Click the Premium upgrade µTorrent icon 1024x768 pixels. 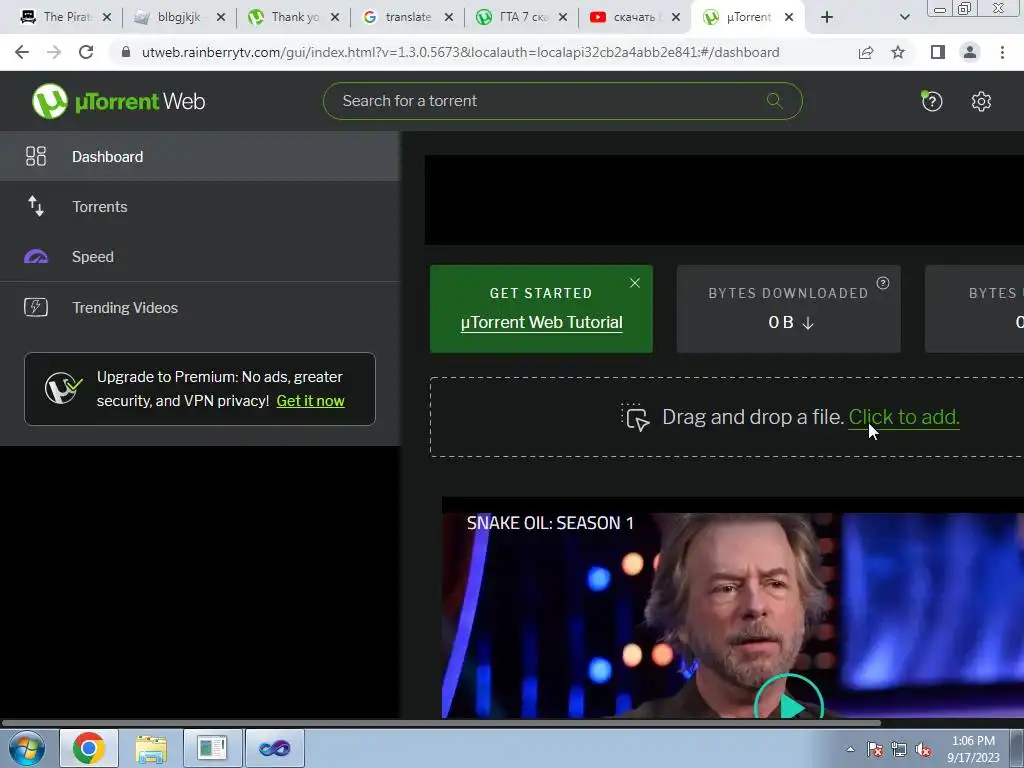click(63, 389)
